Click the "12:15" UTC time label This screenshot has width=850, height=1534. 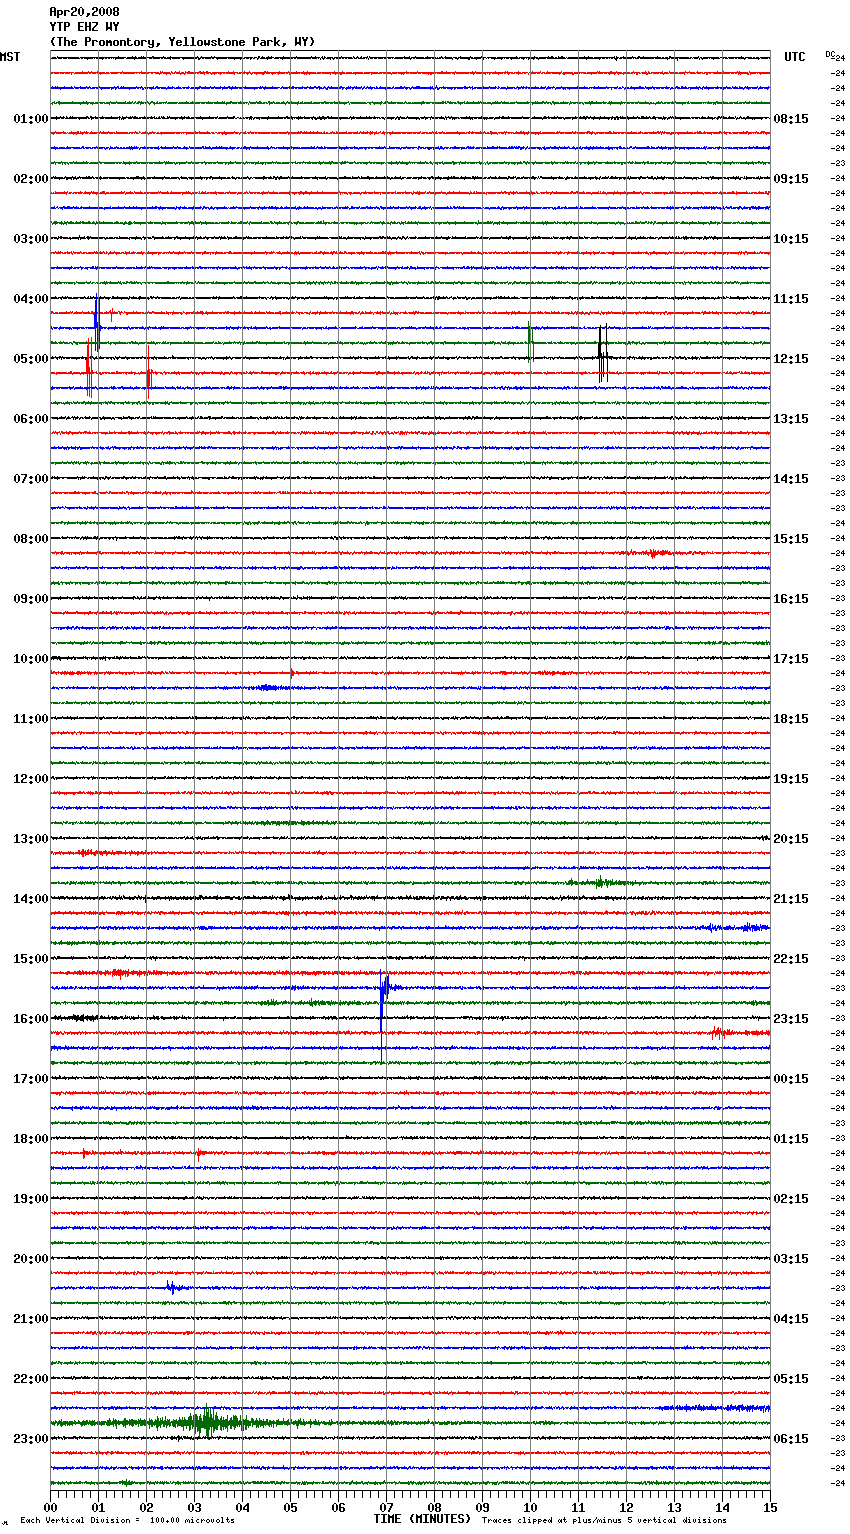[791, 359]
